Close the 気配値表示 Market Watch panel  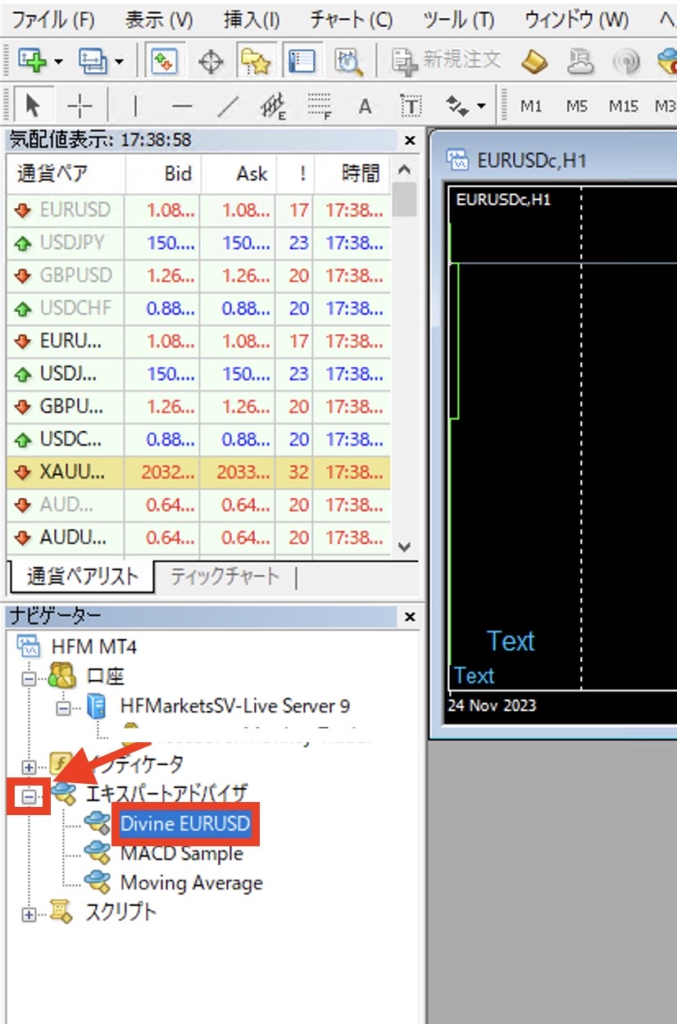click(410, 140)
